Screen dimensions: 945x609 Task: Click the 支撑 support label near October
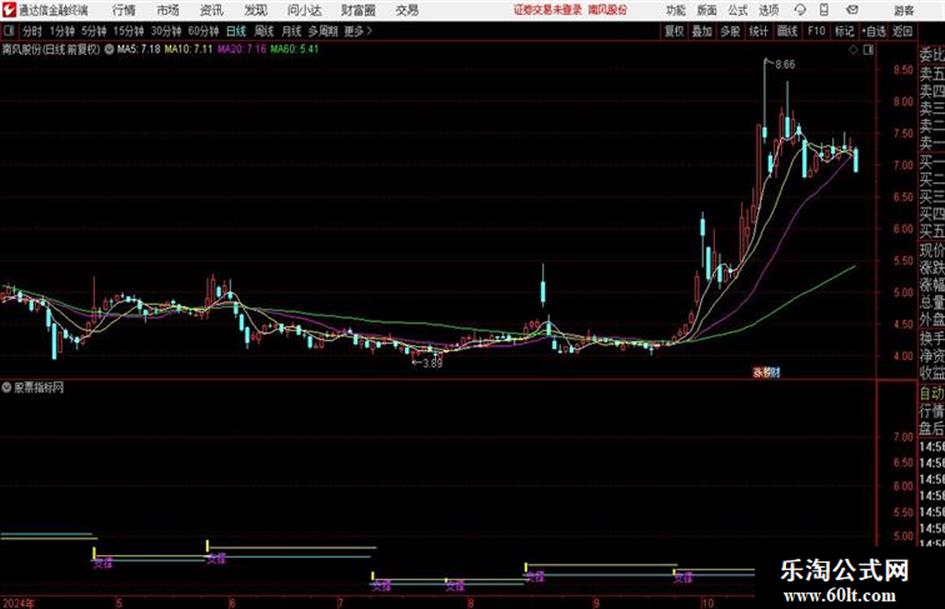coord(683,578)
